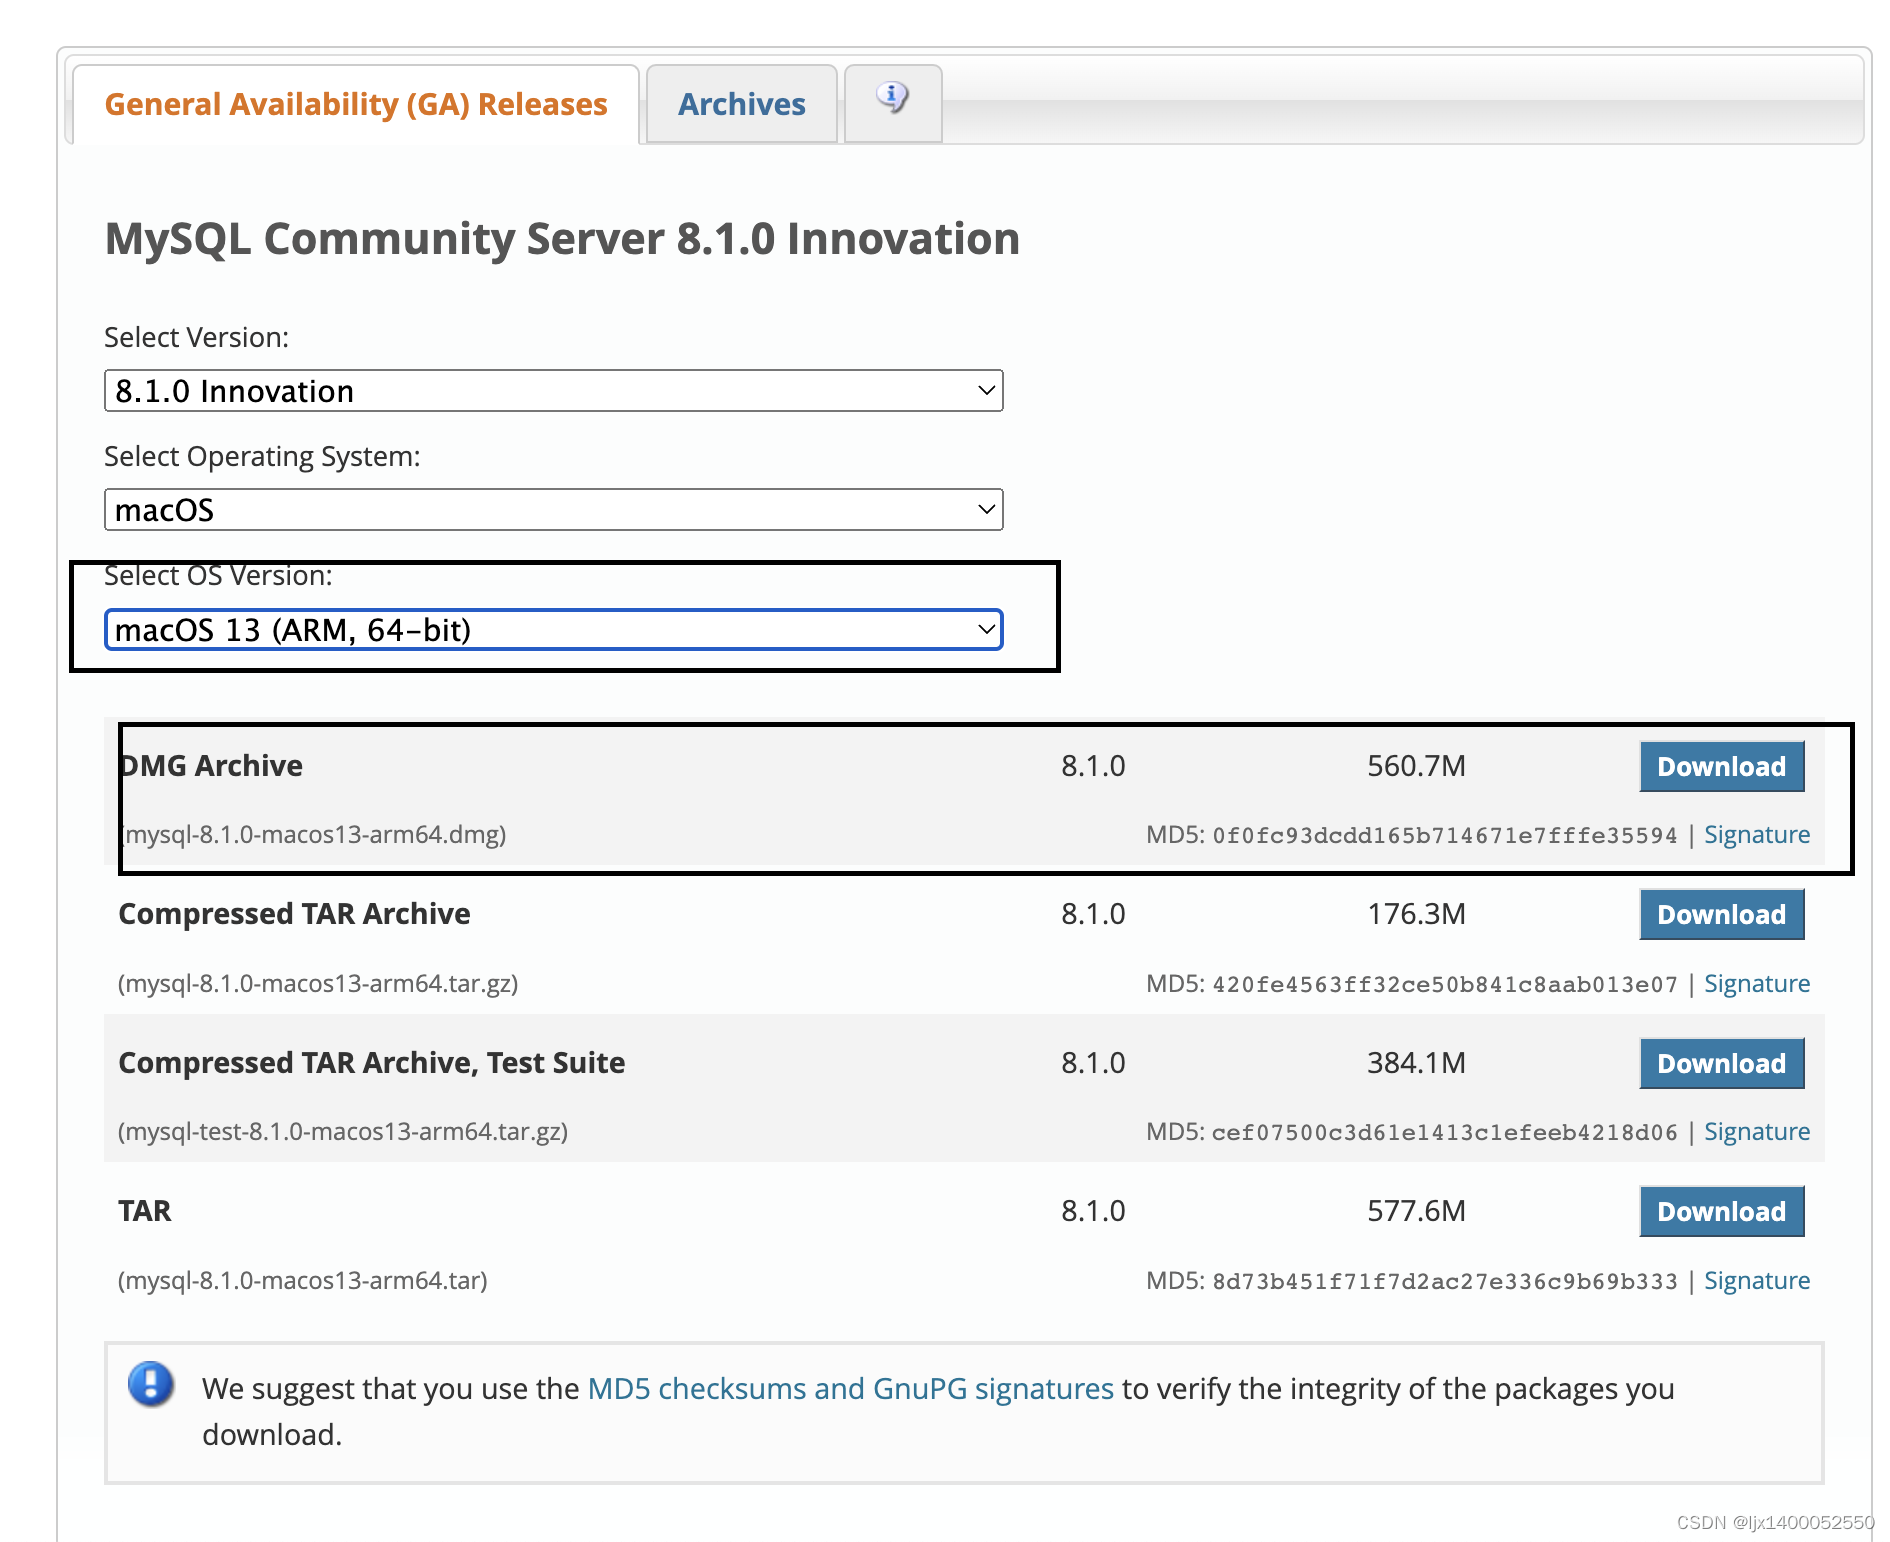1890x1542 pixels.
Task: Open the Select Operating System dropdown
Action: click(554, 510)
